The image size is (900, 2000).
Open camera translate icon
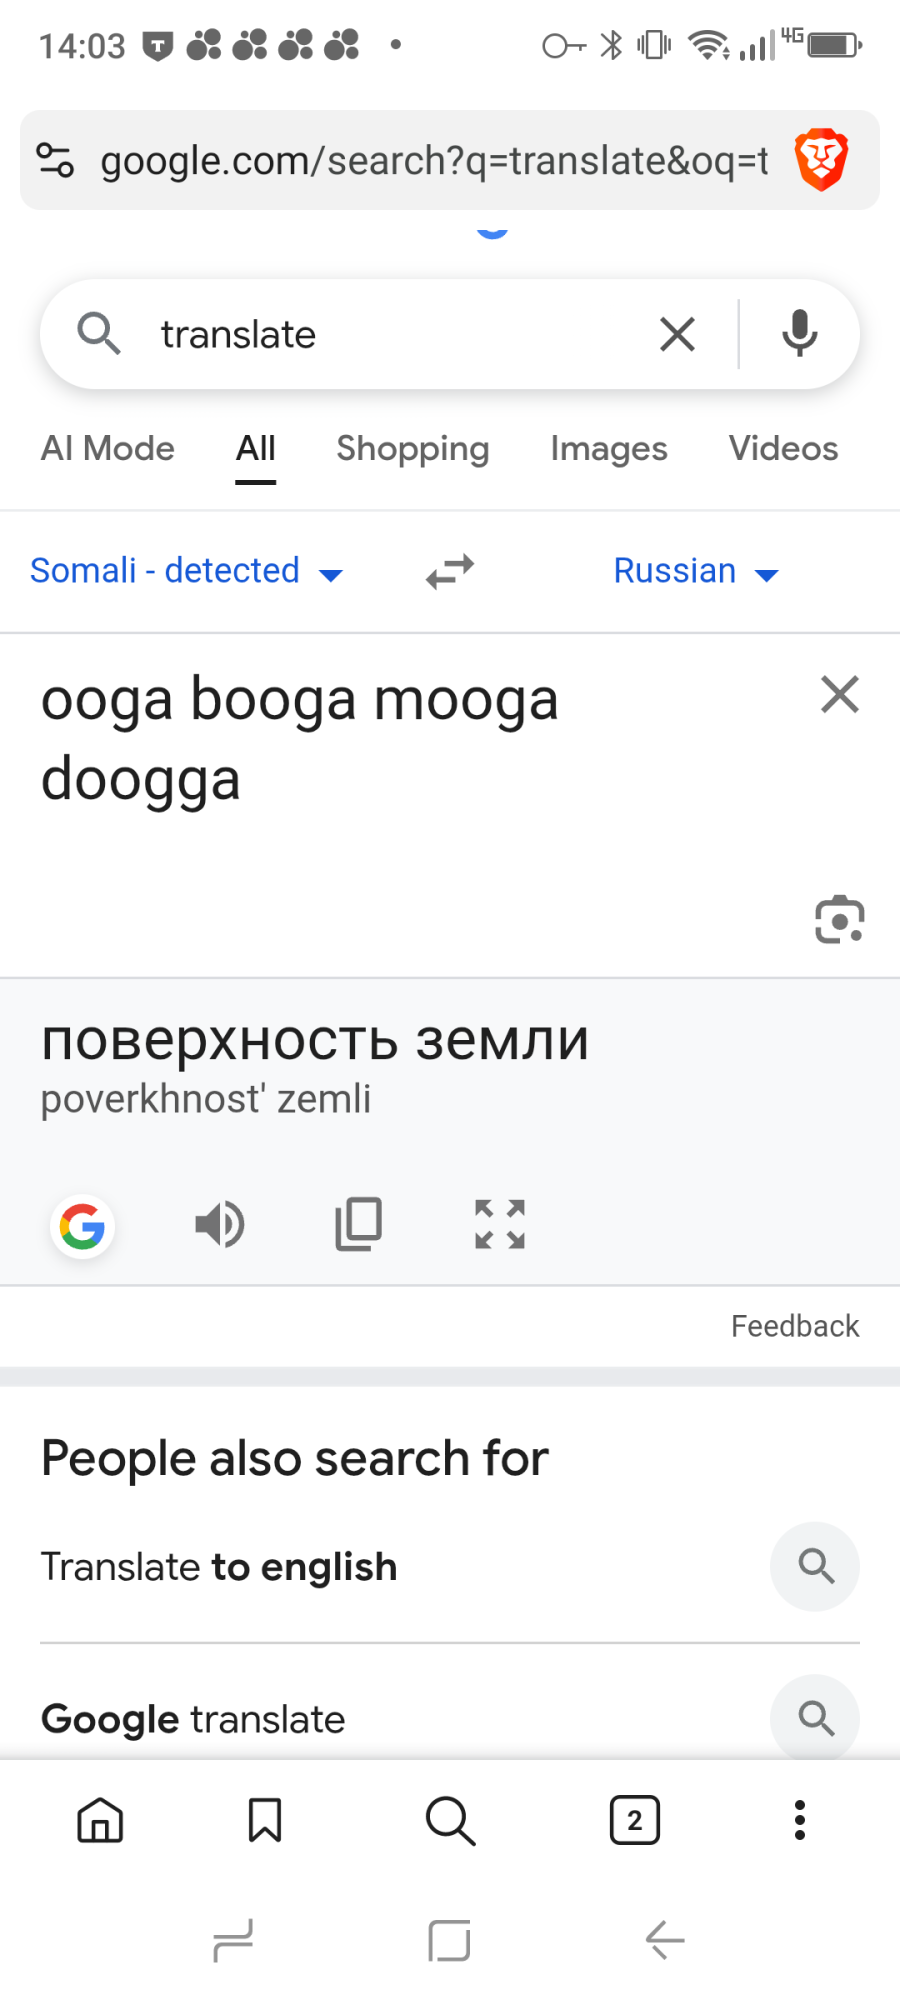[x=839, y=920]
